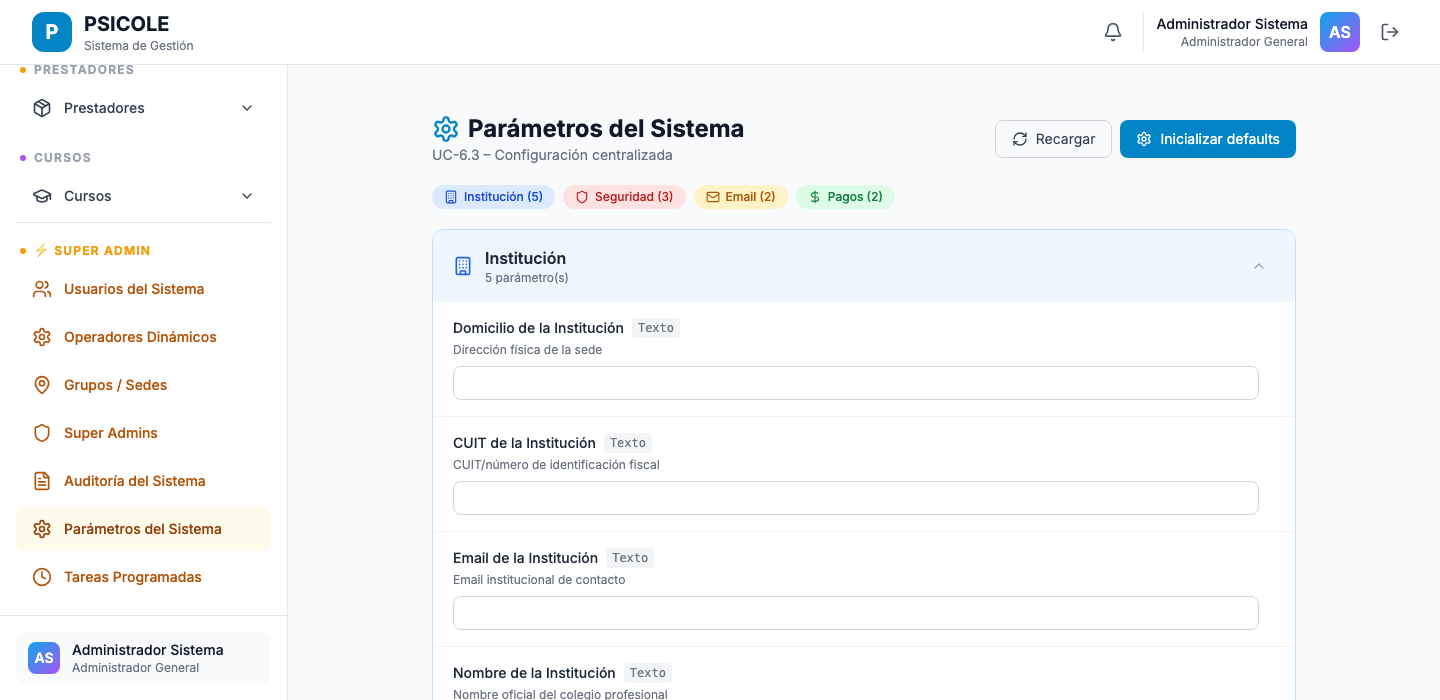
Task: Click the Prestadores menu label
Action: coord(104,108)
